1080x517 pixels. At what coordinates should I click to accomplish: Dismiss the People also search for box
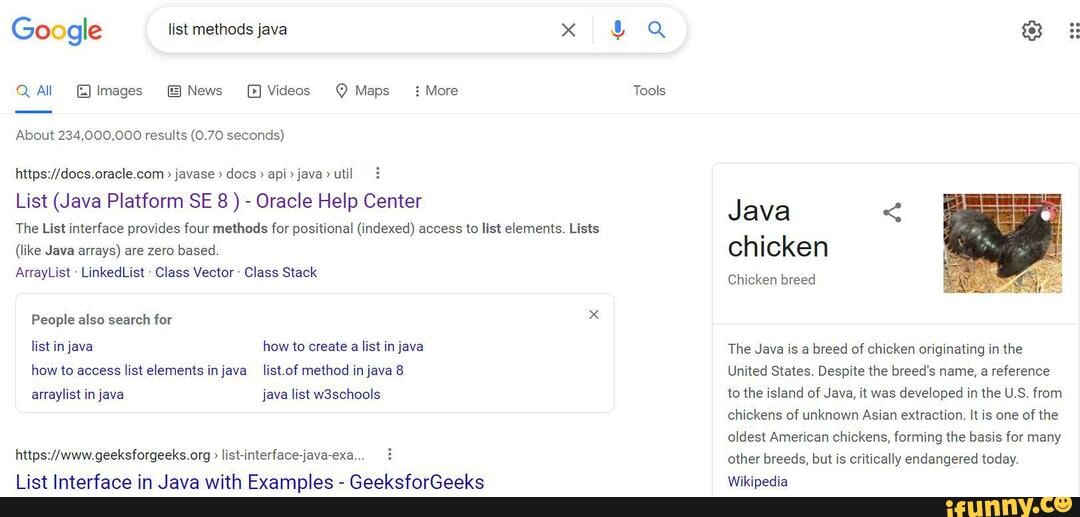594,314
